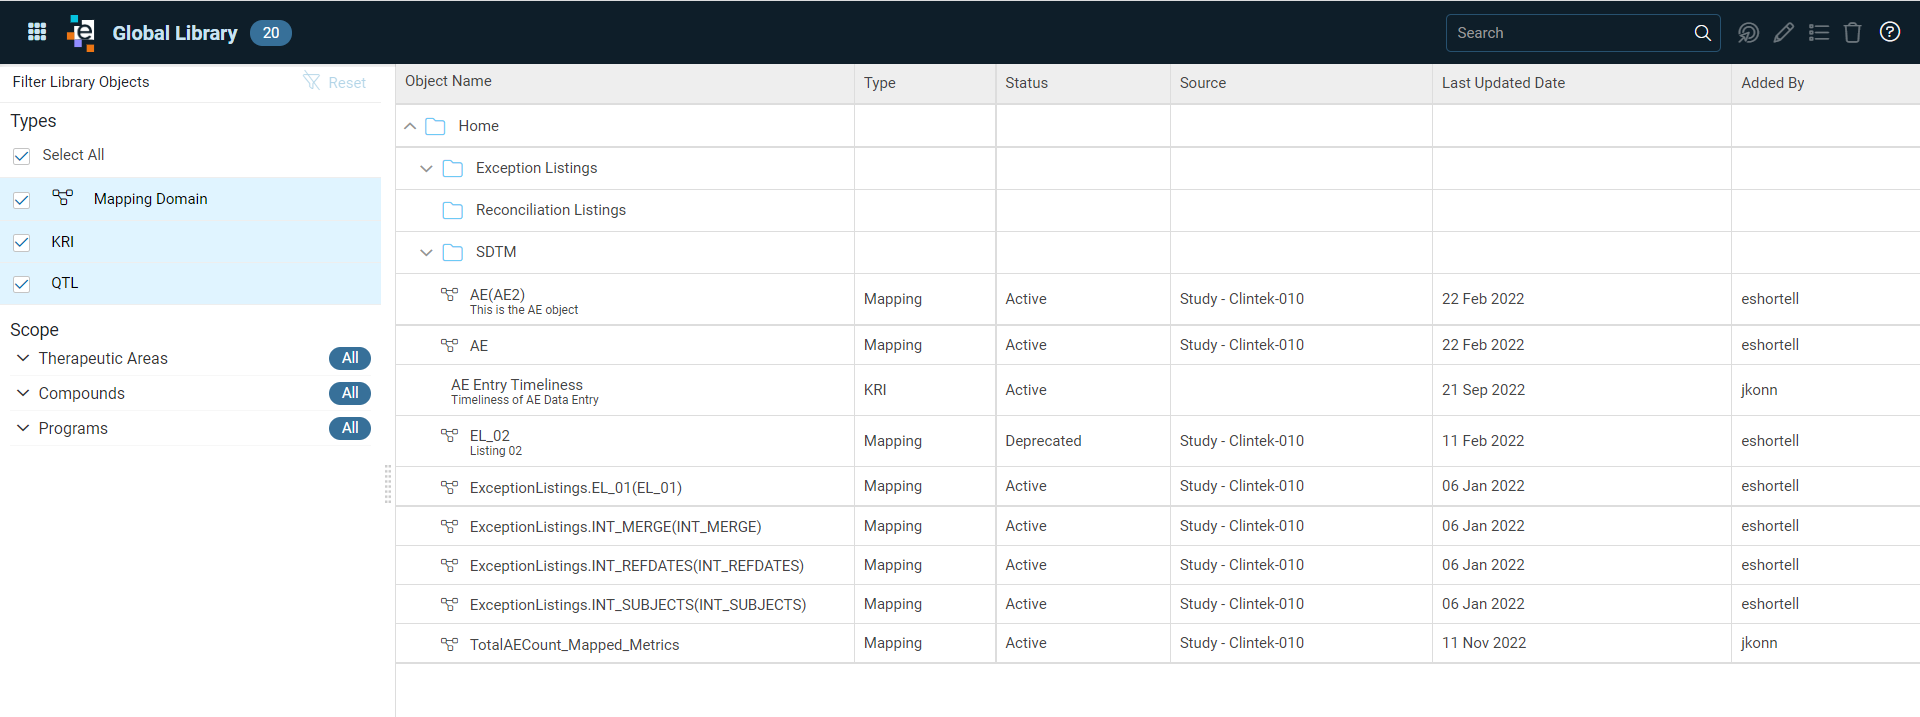The width and height of the screenshot is (1920, 717).
Task: Open the help question mark icon
Action: (1890, 32)
